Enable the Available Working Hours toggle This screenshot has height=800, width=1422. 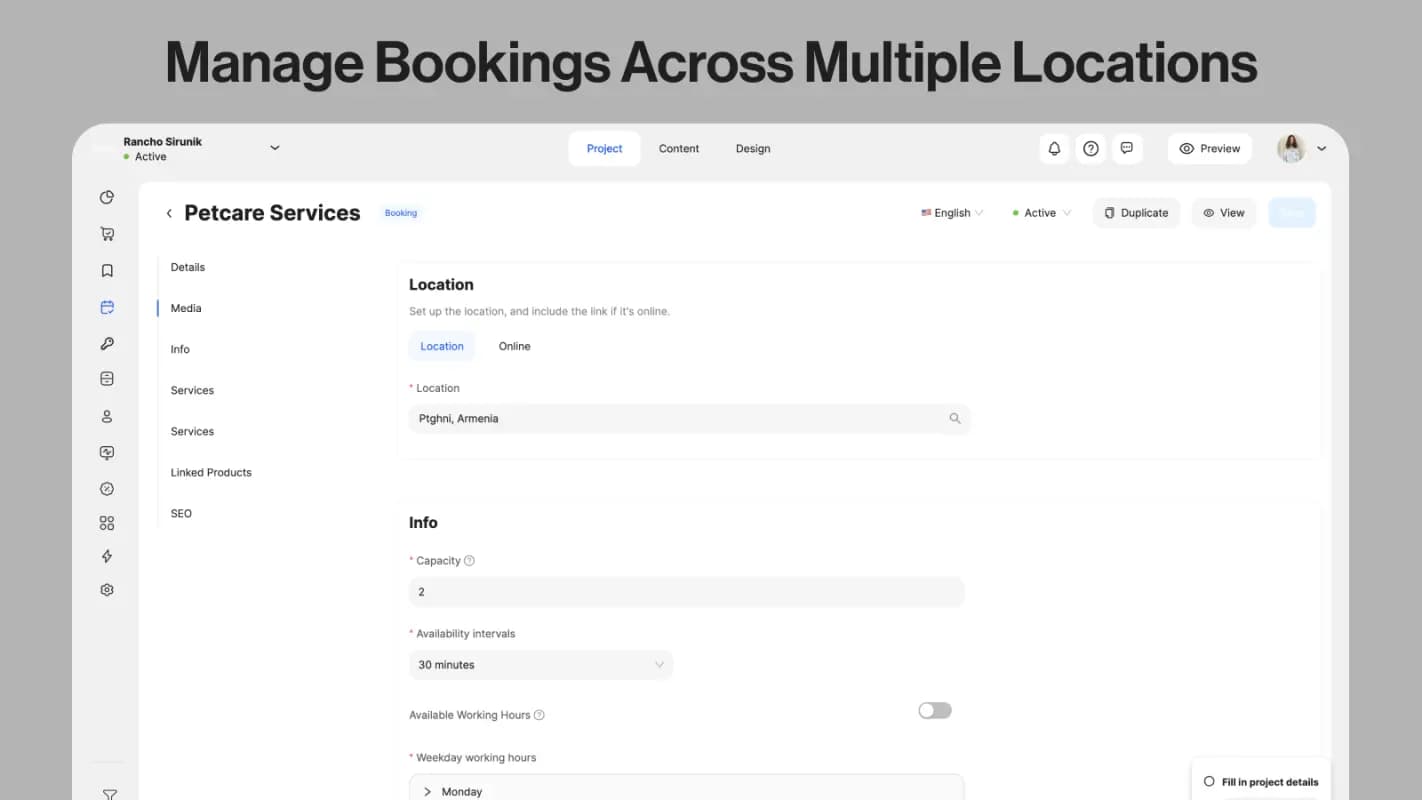tap(934, 710)
